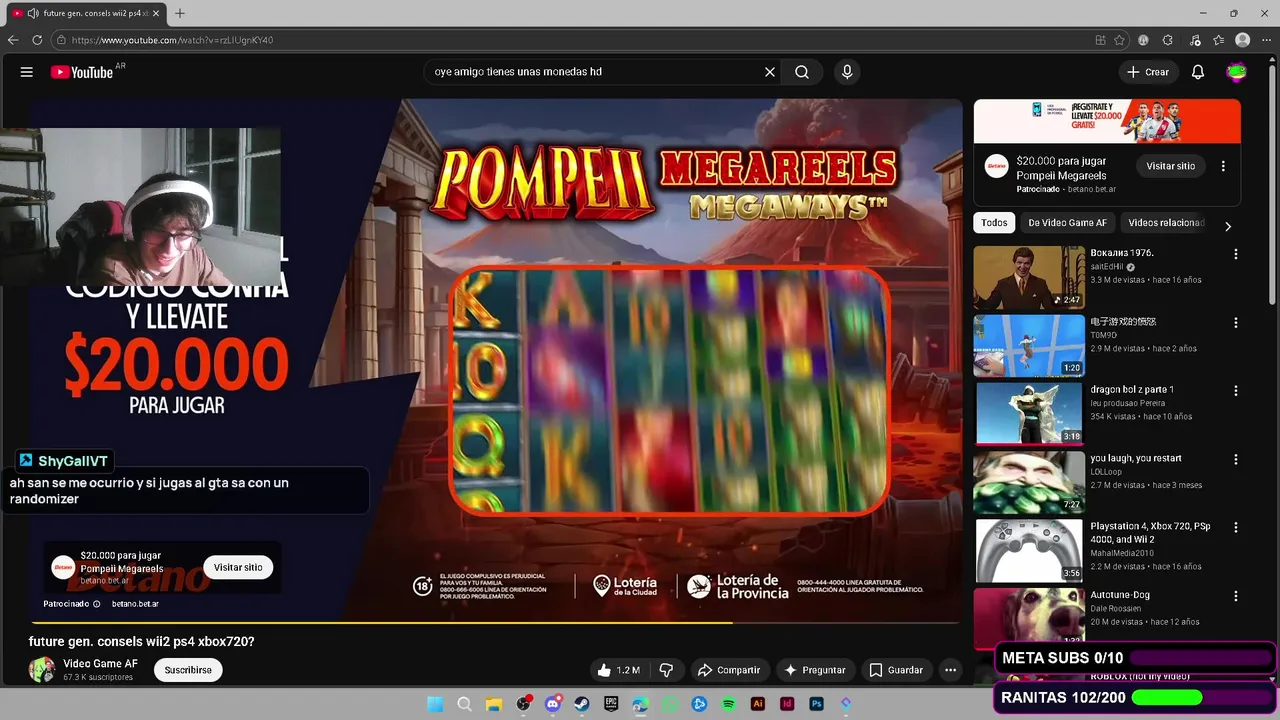This screenshot has width=1280, height=720.
Task: Open the YouTube hamburger guide menu
Action: [27, 72]
